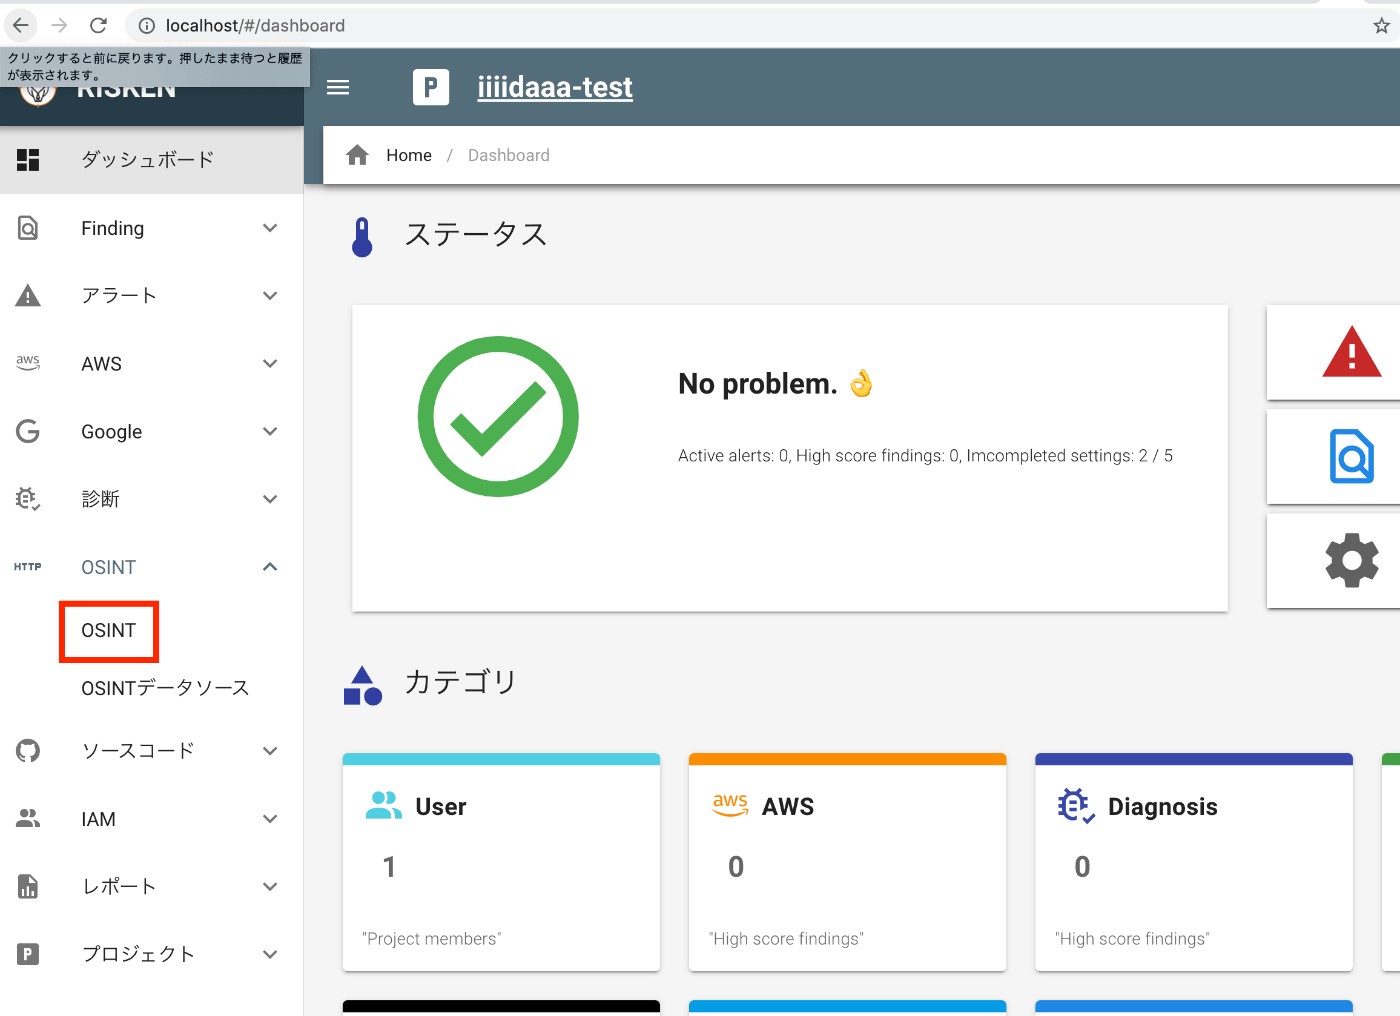This screenshot has height=1016, width=1400.
Task: Click the IAM people icon in sidebar
Action: pyautogui.click(x=28, y=819)
